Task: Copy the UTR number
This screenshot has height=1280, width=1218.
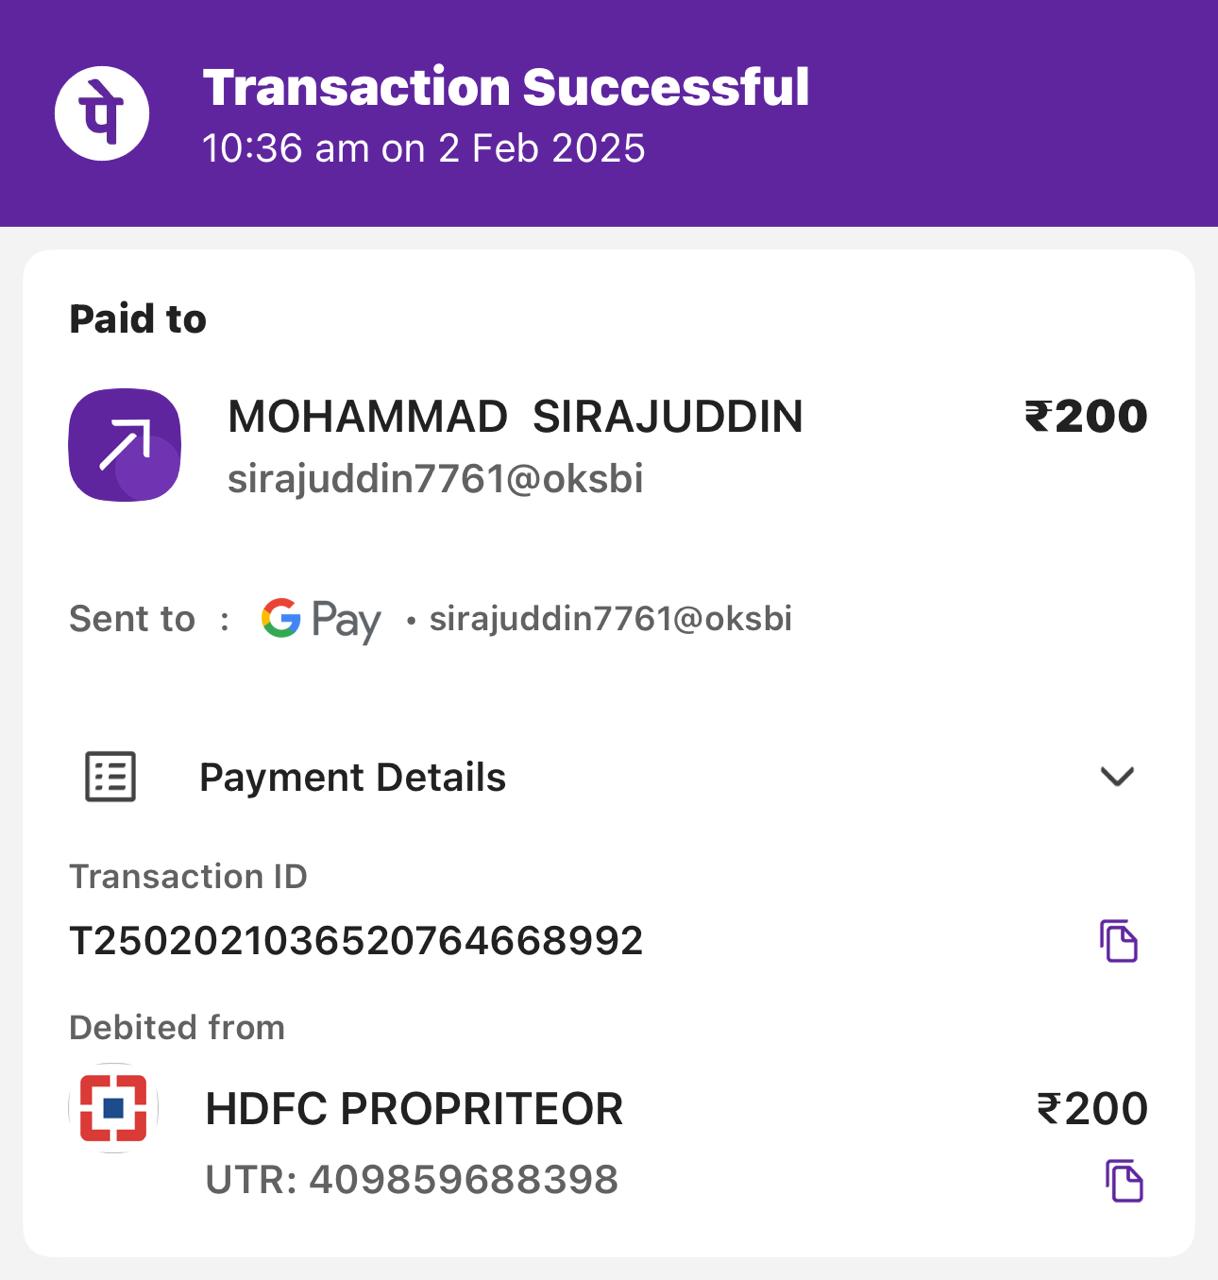Action: 1124,1181
